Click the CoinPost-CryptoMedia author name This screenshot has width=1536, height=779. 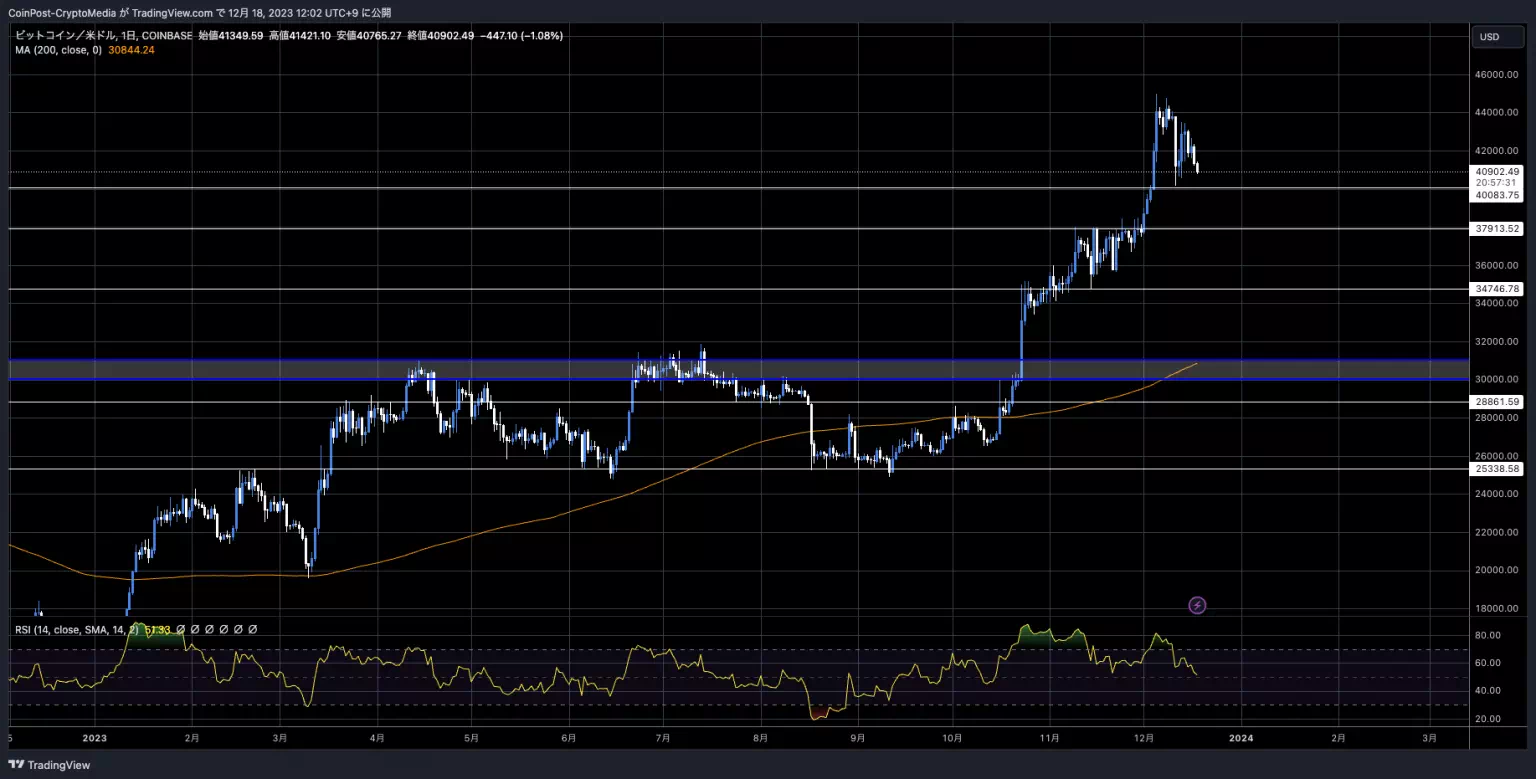[61, 13]
